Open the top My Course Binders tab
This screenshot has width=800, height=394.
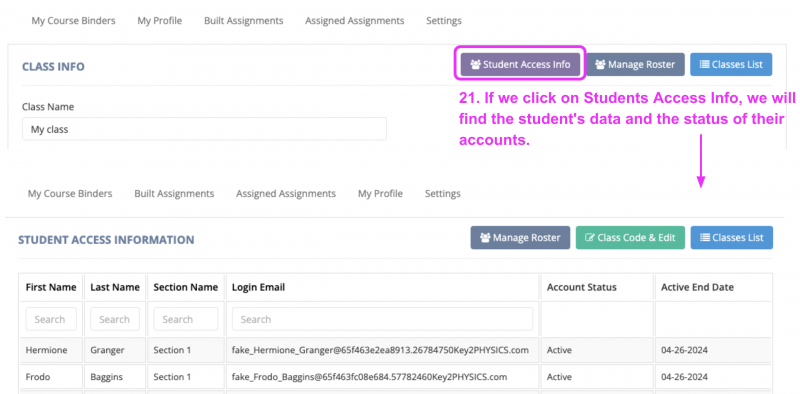73,20
